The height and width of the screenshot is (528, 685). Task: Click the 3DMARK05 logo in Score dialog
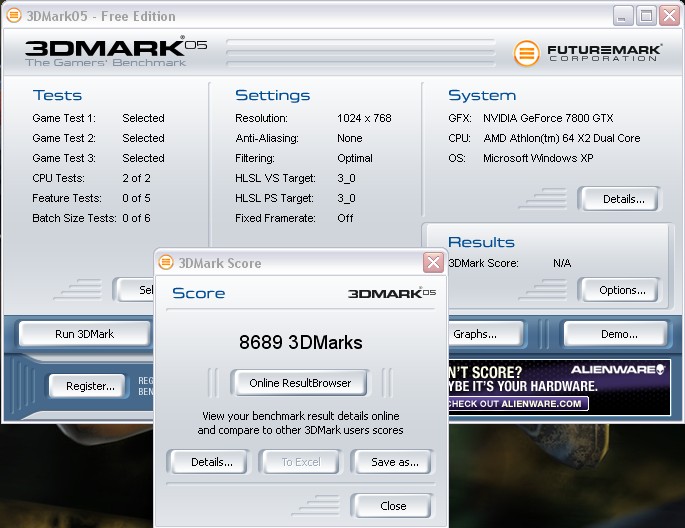[392, 293]
